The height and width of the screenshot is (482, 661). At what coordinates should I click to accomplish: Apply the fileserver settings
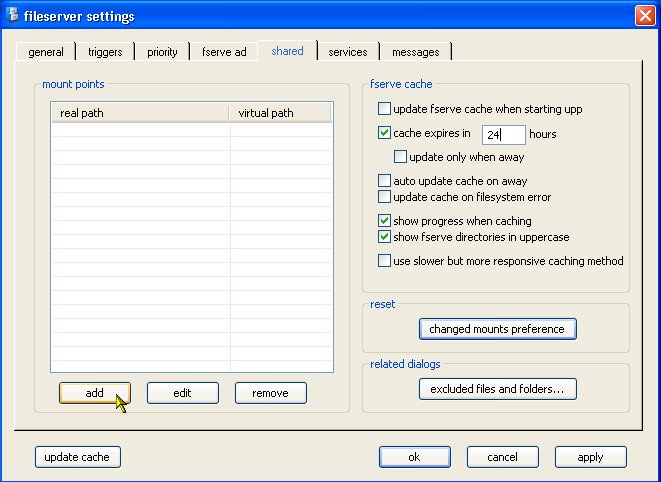[591, 457]
